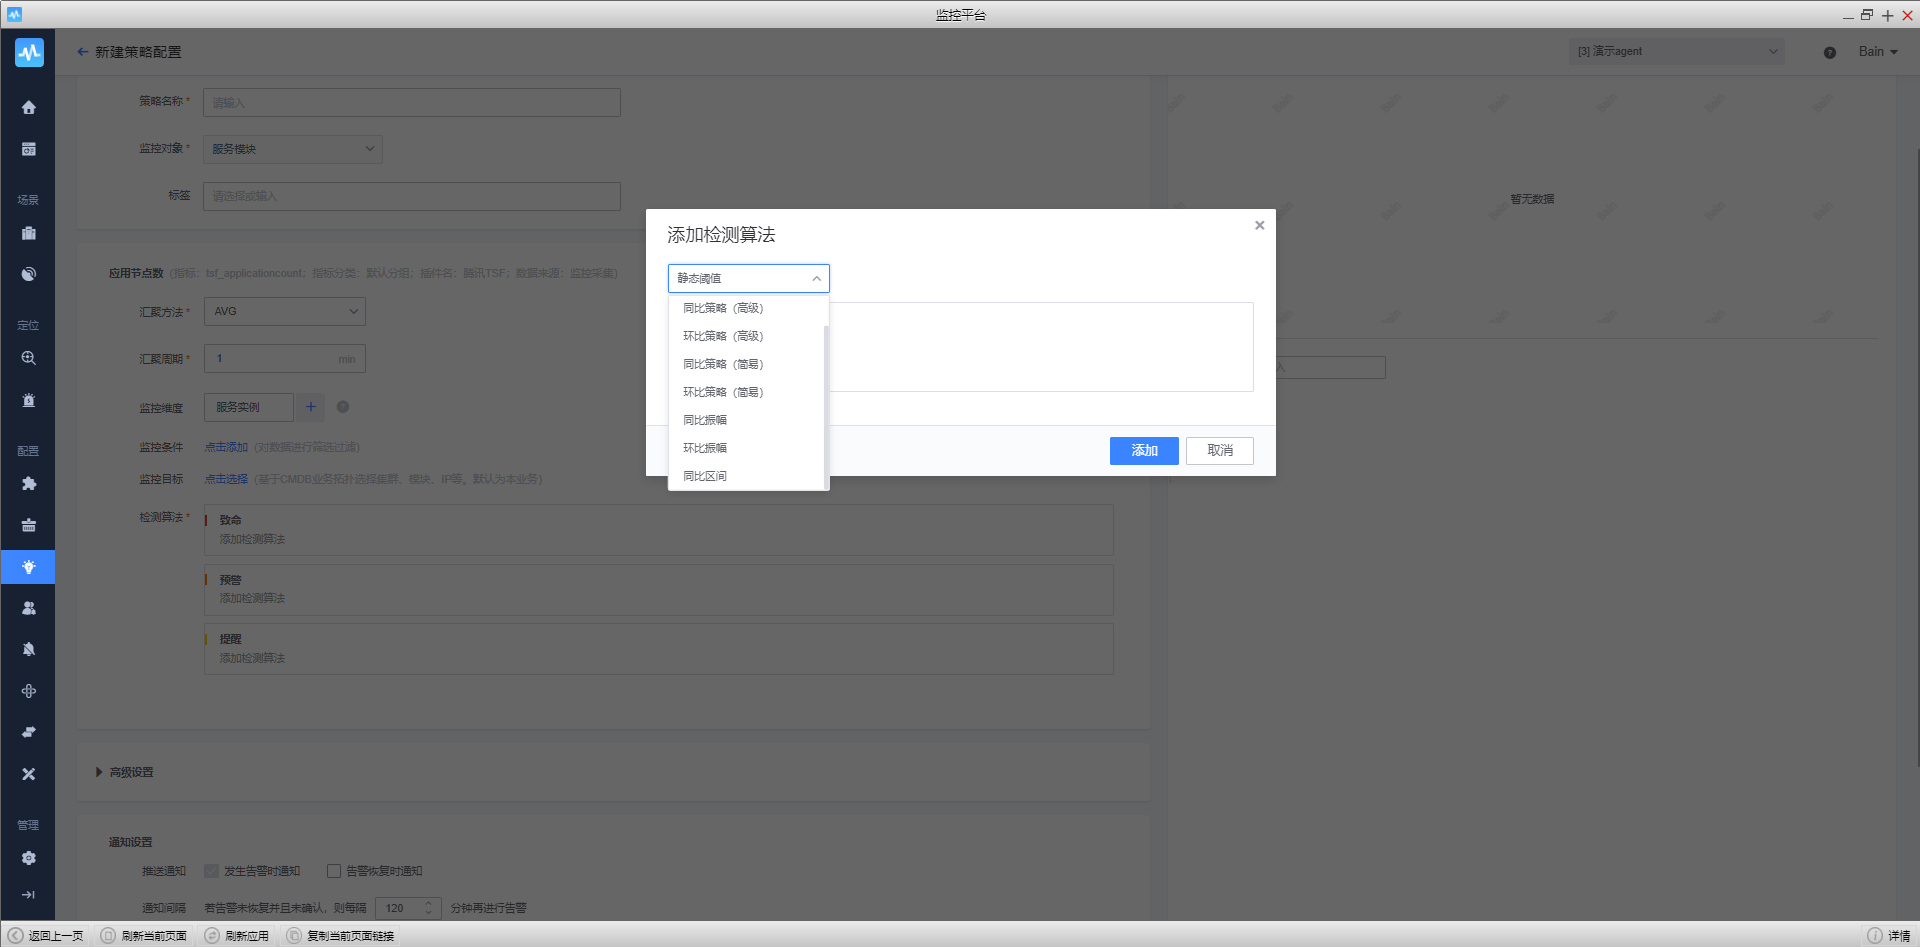Click 刷新应用 in the bottom bar
The height and width of the screenshot is (947, 1920).
(x=237, y=936)
